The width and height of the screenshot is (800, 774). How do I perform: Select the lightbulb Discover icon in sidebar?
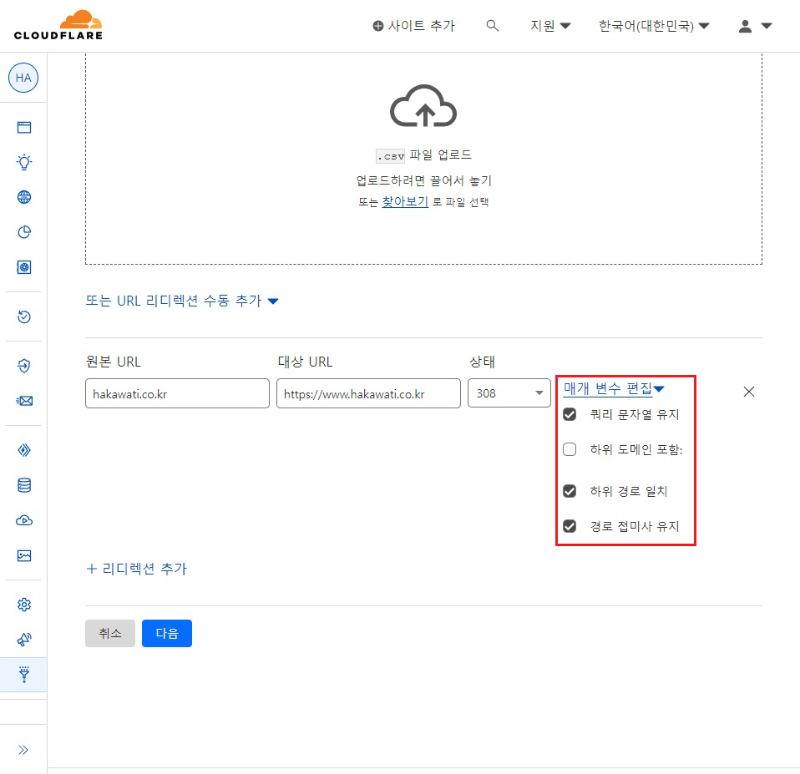(23, 160)
